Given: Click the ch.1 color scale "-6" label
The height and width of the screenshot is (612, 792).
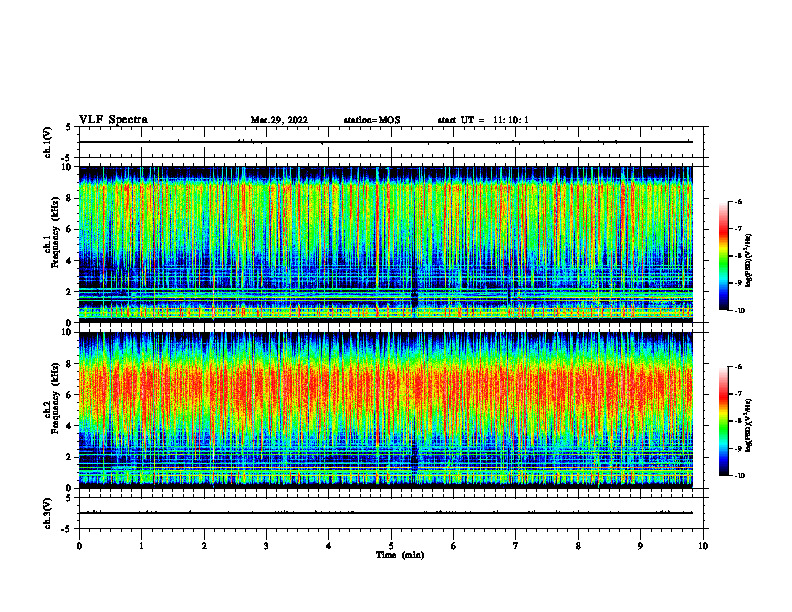Looking at the screenshot, I should [738, 202].
